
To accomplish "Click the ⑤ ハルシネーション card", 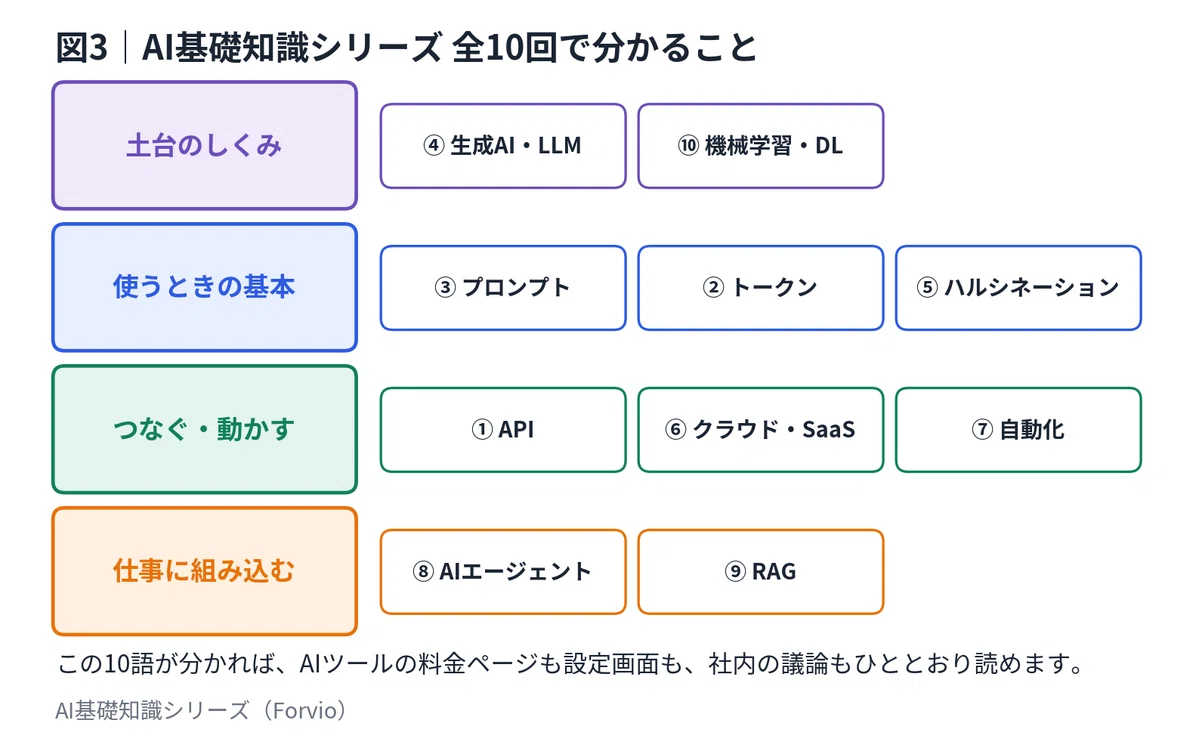I will 1018,288.
